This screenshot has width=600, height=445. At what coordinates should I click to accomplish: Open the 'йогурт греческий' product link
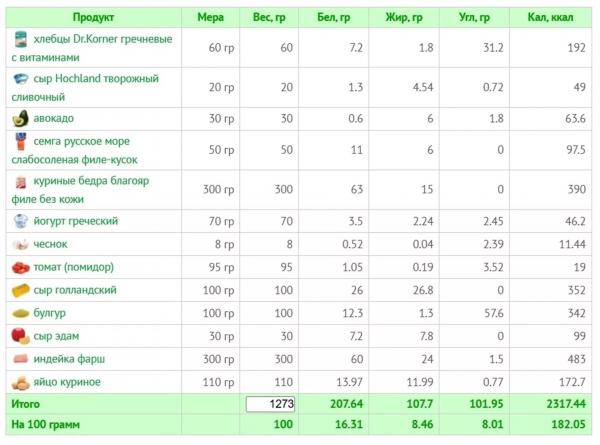[76, 221]
